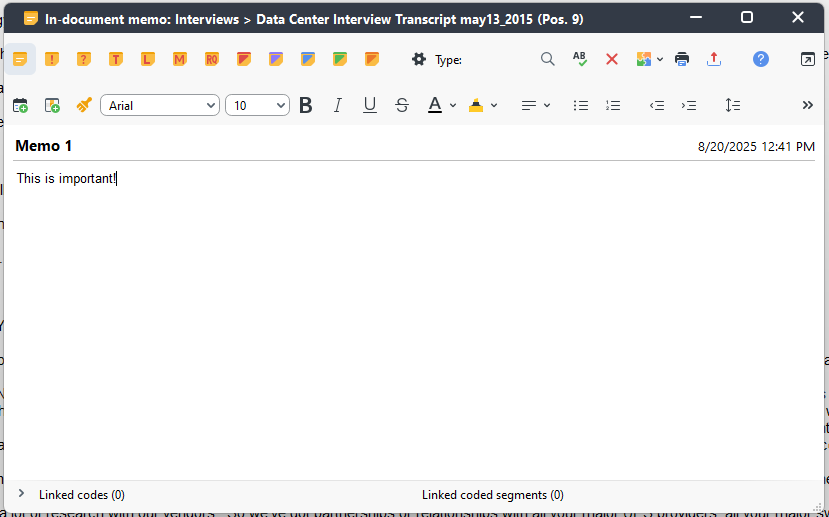Open font color dropdown arrow
Screen dimensions: 829x517
click(453, 105)
